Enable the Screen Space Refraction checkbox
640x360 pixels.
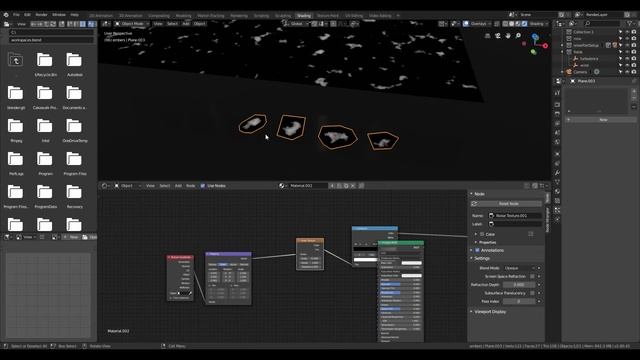click(532, 276)
